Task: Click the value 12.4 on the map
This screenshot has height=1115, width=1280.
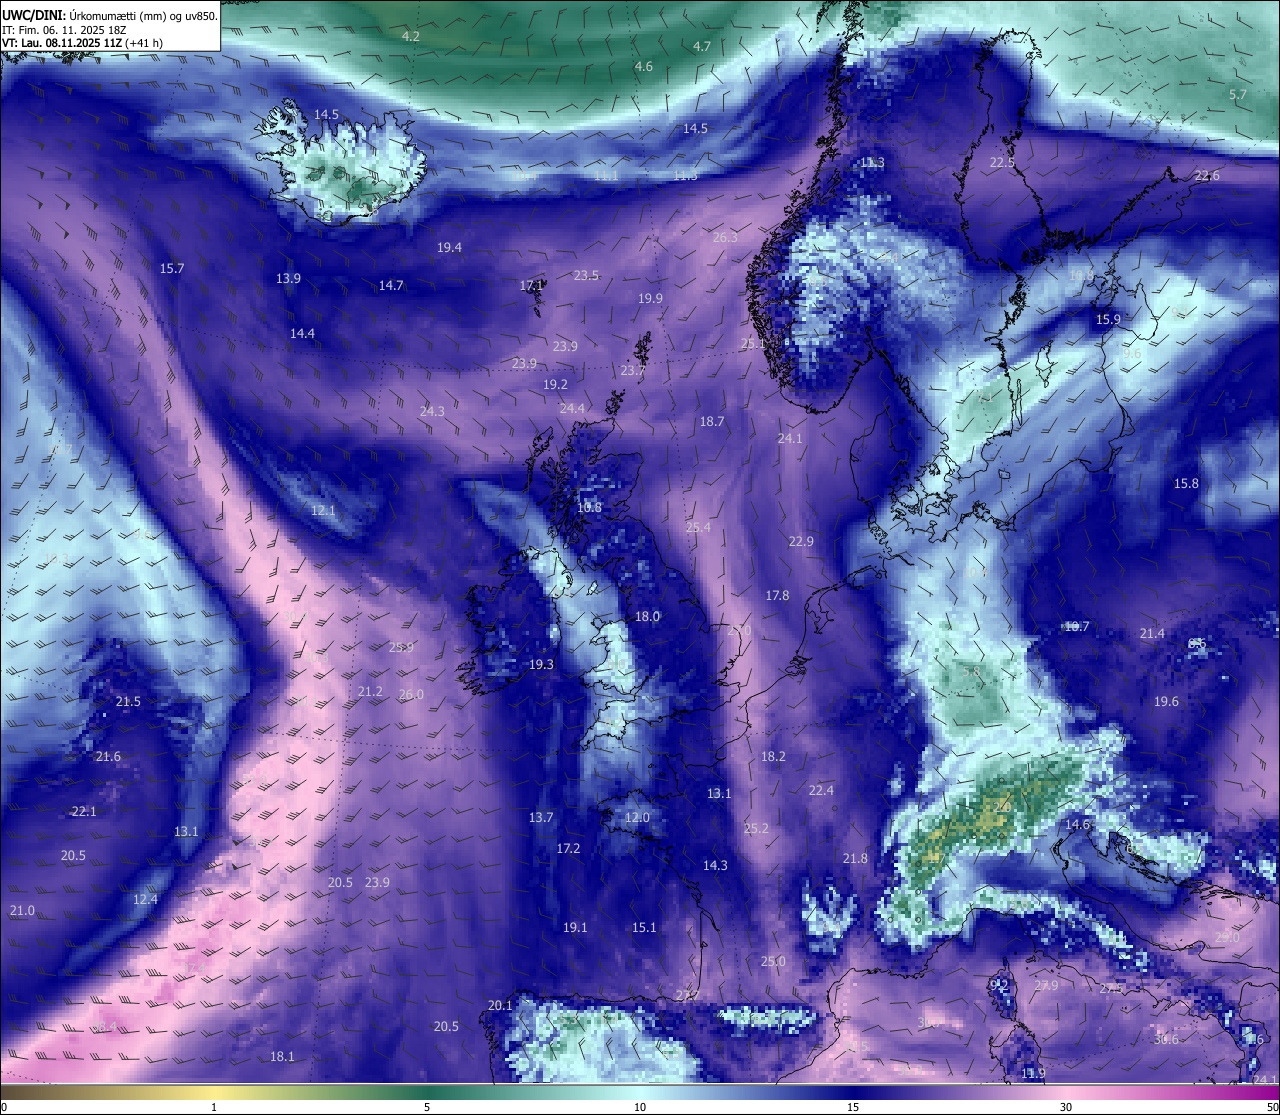Action: point(145,900)
